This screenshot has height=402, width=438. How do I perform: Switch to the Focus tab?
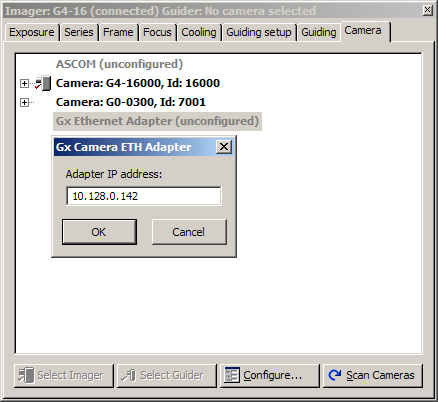(x=157, y=32)
